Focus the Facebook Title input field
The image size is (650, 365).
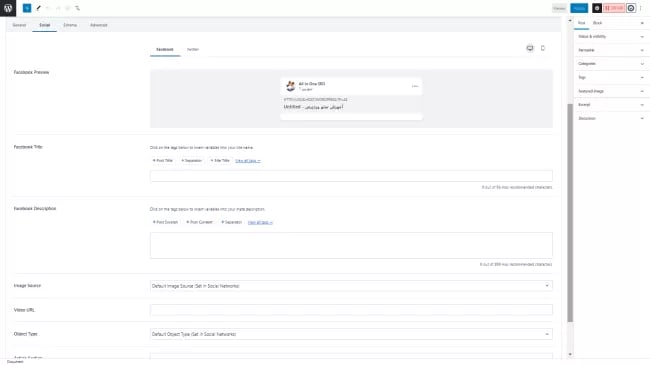pos(351,176)
